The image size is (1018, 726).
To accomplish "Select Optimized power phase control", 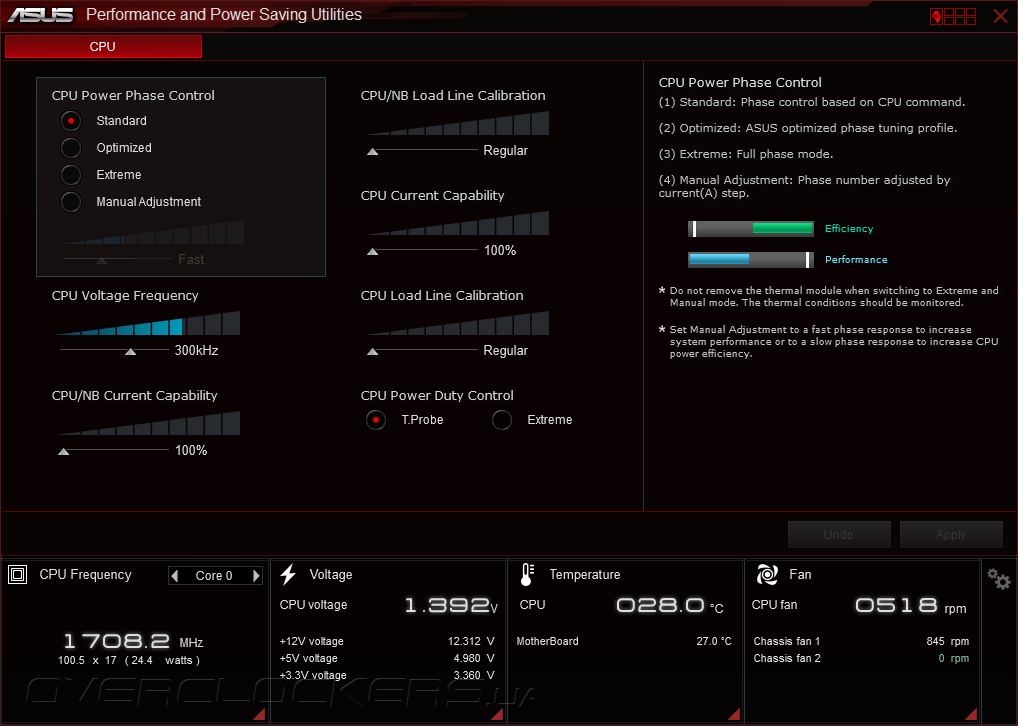I will pyautogui.click(x=71, y=148).
